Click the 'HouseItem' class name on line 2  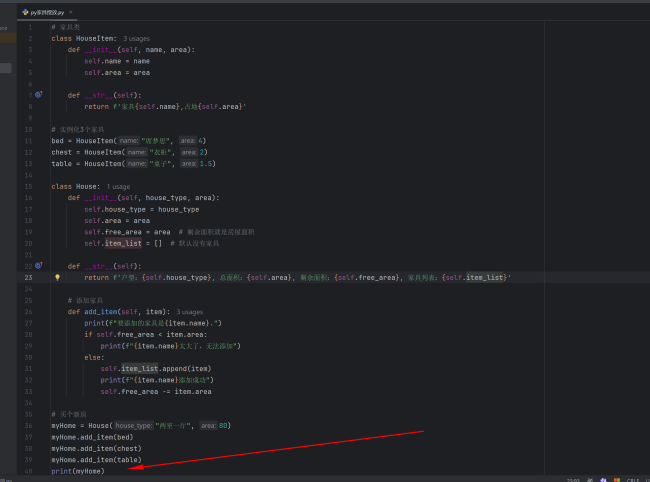94,39
